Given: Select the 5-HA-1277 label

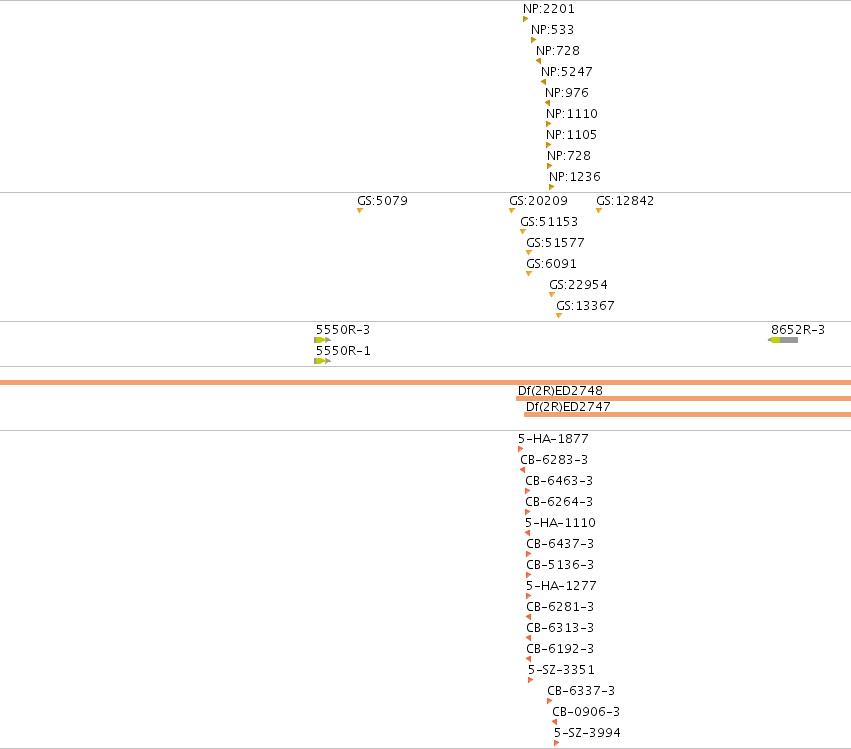Looking at the screenshot, I should [561, 586].
